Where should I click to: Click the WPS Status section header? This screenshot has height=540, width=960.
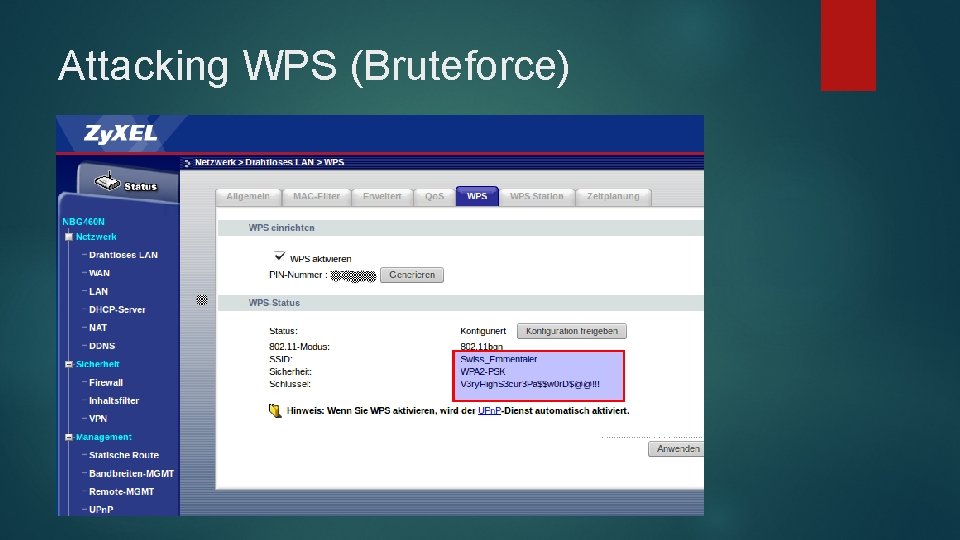[x=274, y=303]
